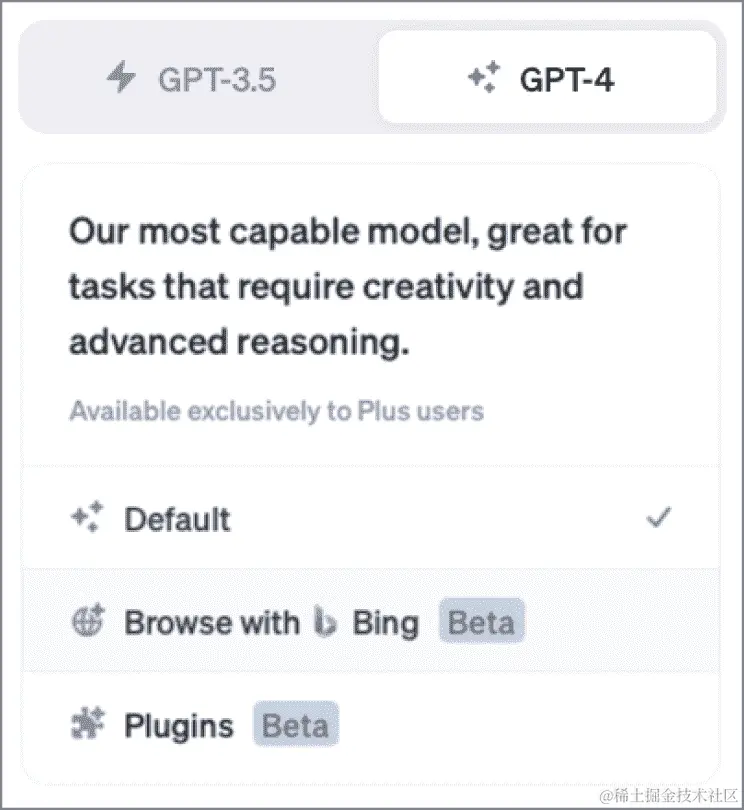
Task: Select Browse with Bing mode
Action: (371, 620)
